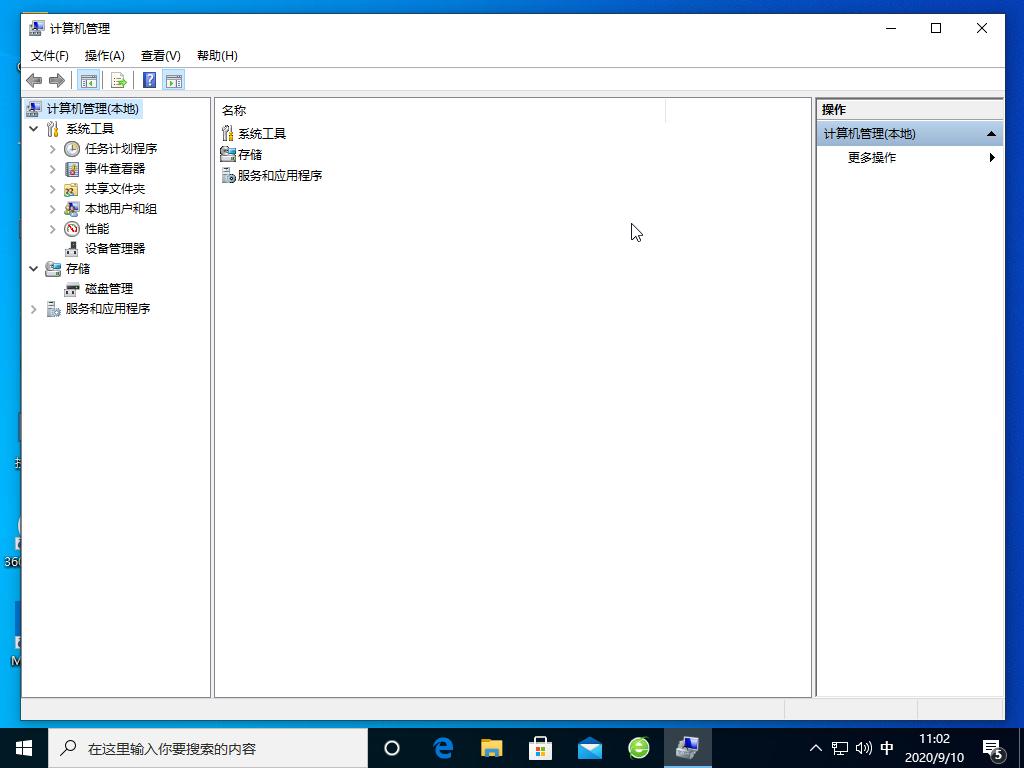Open the 查看(V) menu
1024x768 pixels.
pyautogui.click(x=160, y=56)
